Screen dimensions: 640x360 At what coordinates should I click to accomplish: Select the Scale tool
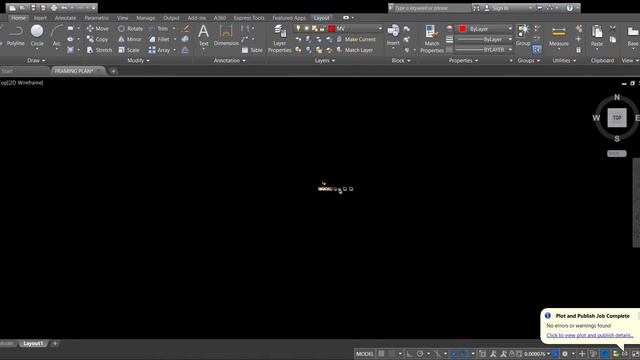129,50
